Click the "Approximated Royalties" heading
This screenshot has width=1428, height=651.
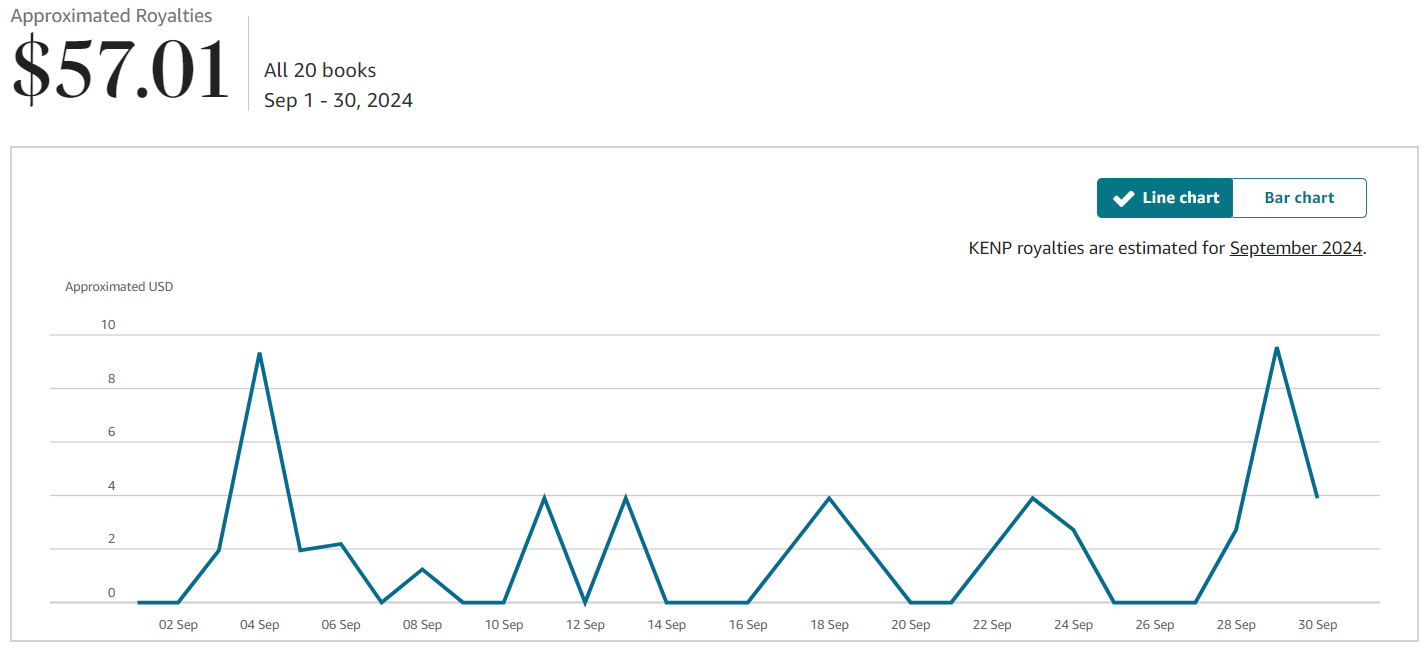point(111,16)
